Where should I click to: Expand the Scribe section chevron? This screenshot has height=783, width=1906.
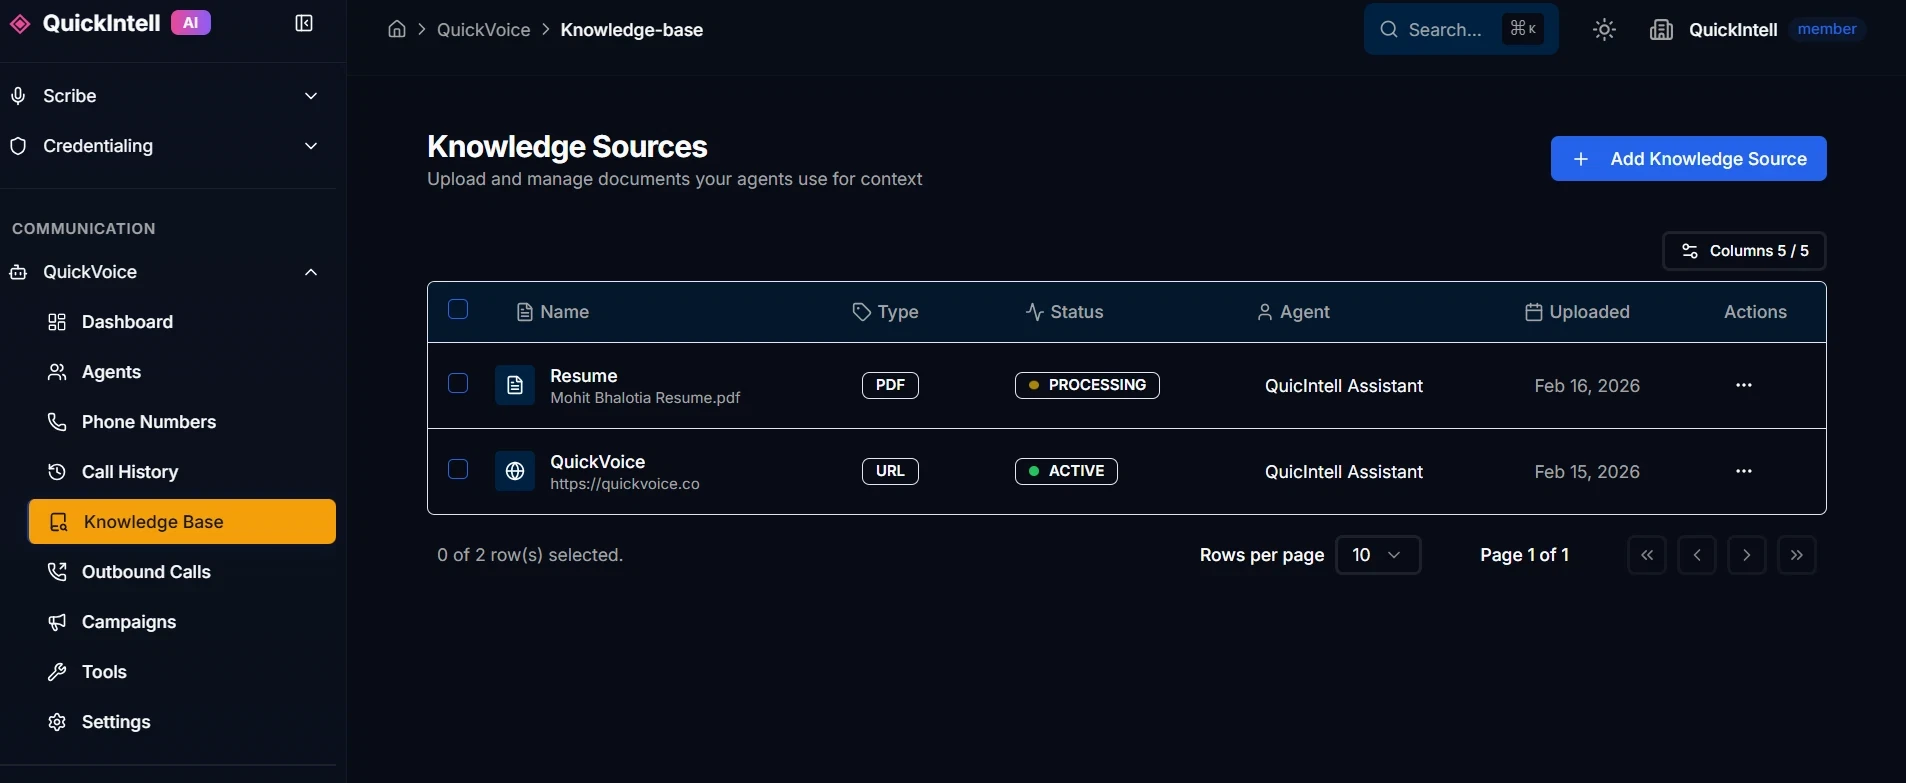pos(311,96)
